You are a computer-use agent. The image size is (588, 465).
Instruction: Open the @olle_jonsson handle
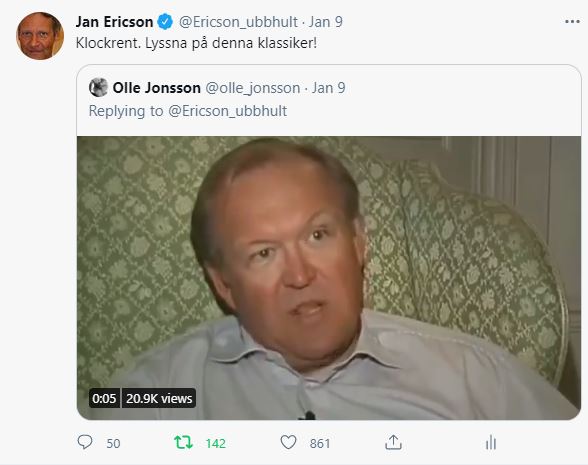[253, 88]
